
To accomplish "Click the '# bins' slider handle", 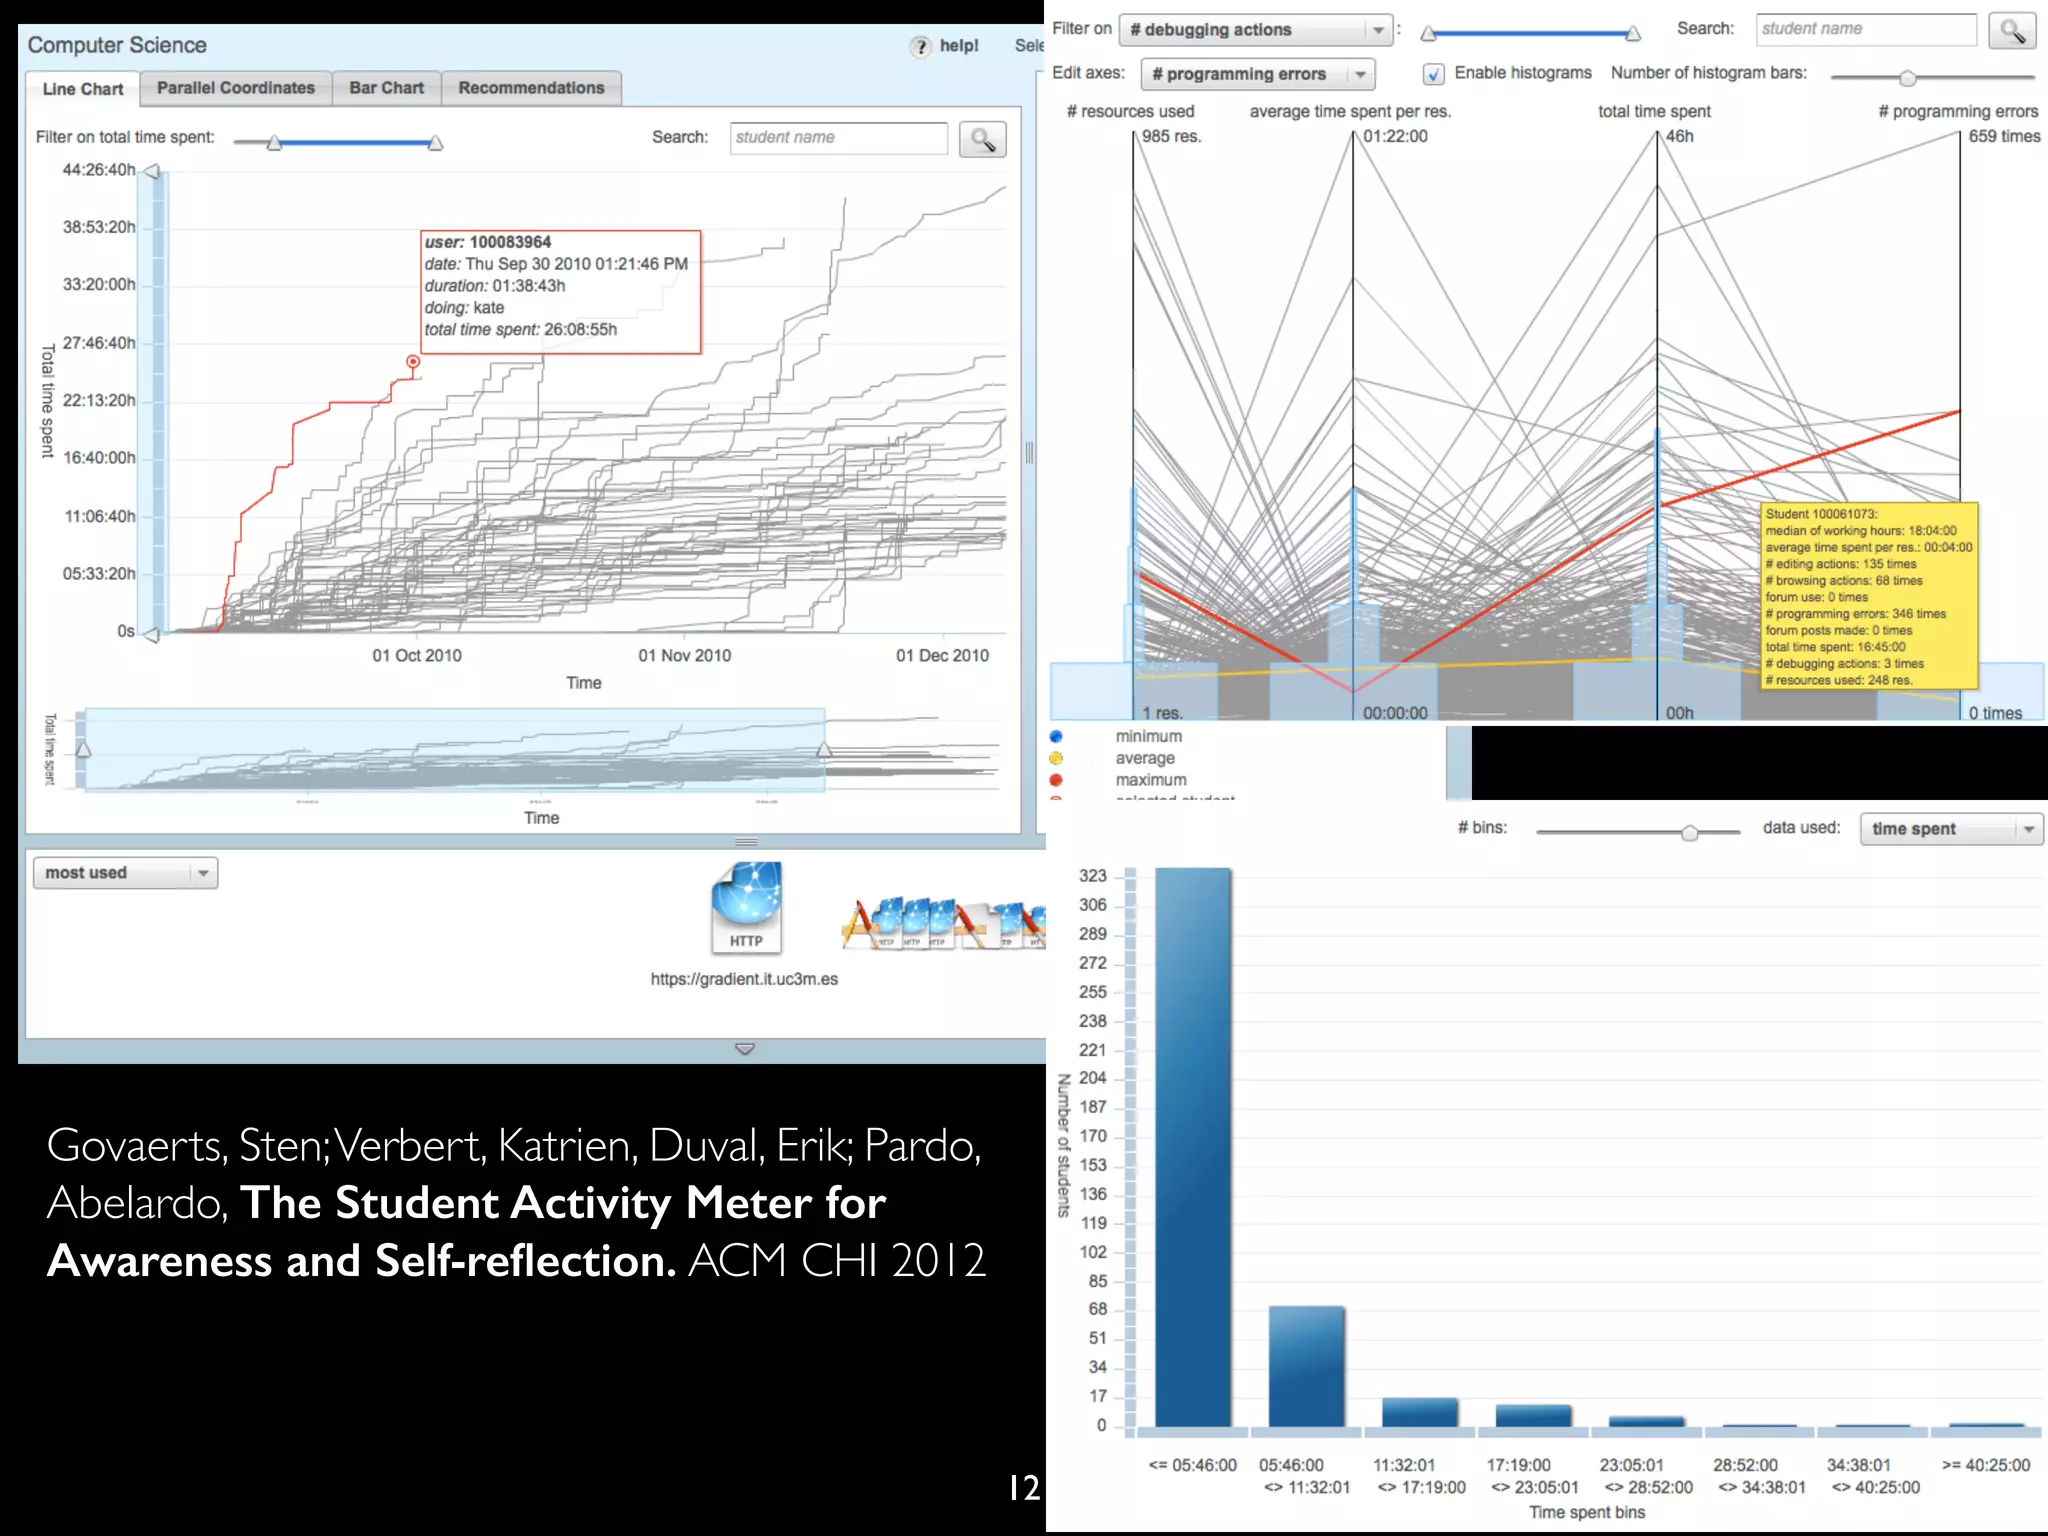I will [1689, 832].
